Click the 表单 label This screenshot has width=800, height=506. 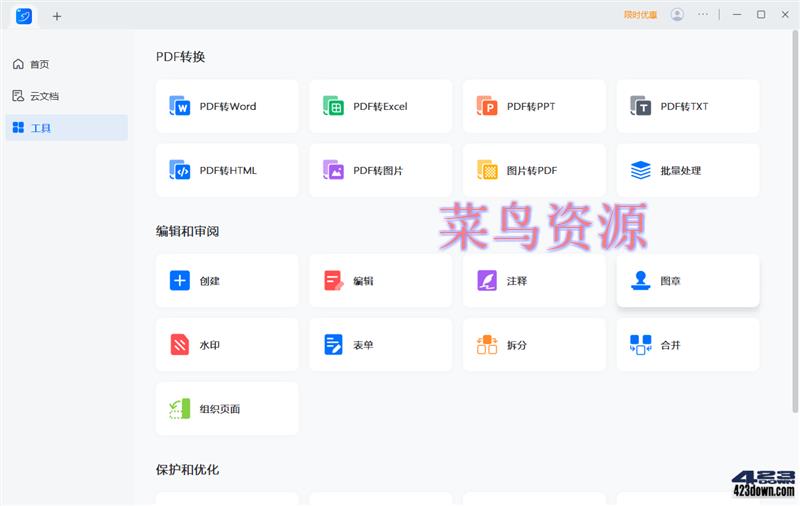coord(363,345)
